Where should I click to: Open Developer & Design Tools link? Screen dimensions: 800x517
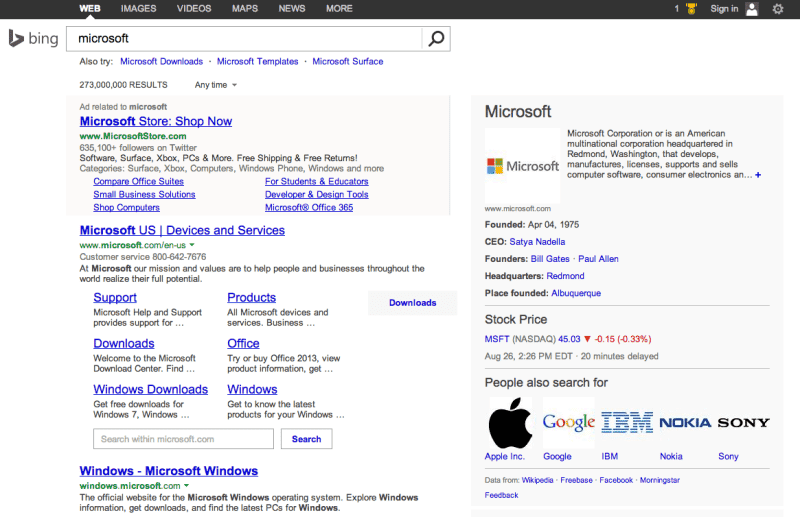pyautogui.click(x=316, y=194)
